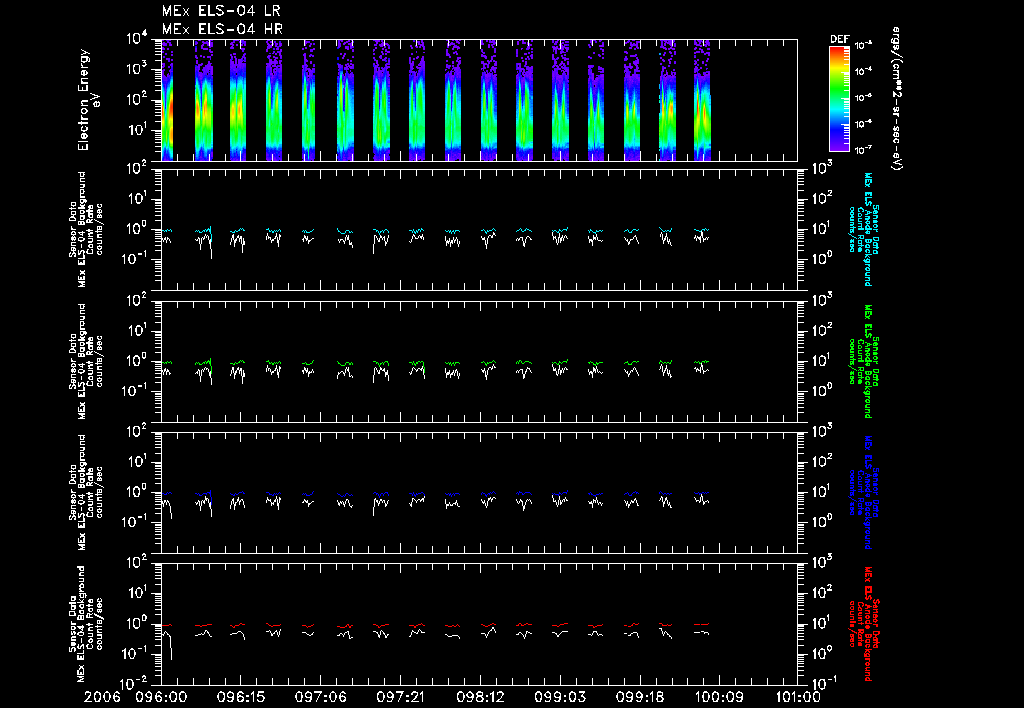Click the 10^-2 tick on the bottom panel's left axis

[x=135, y=683]
